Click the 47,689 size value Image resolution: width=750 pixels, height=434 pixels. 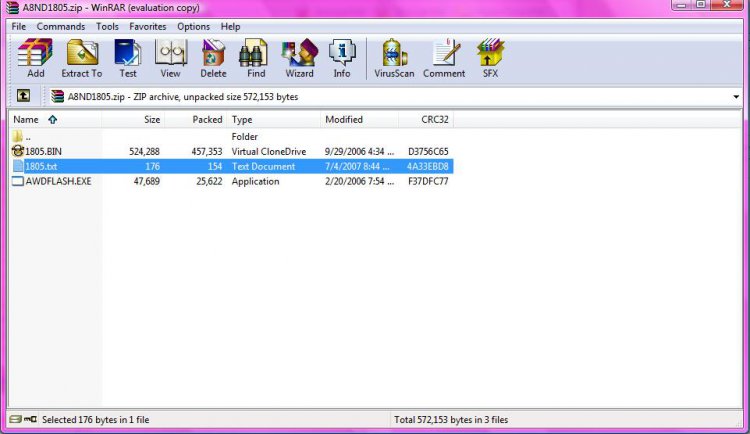click(x=146, y=181)
